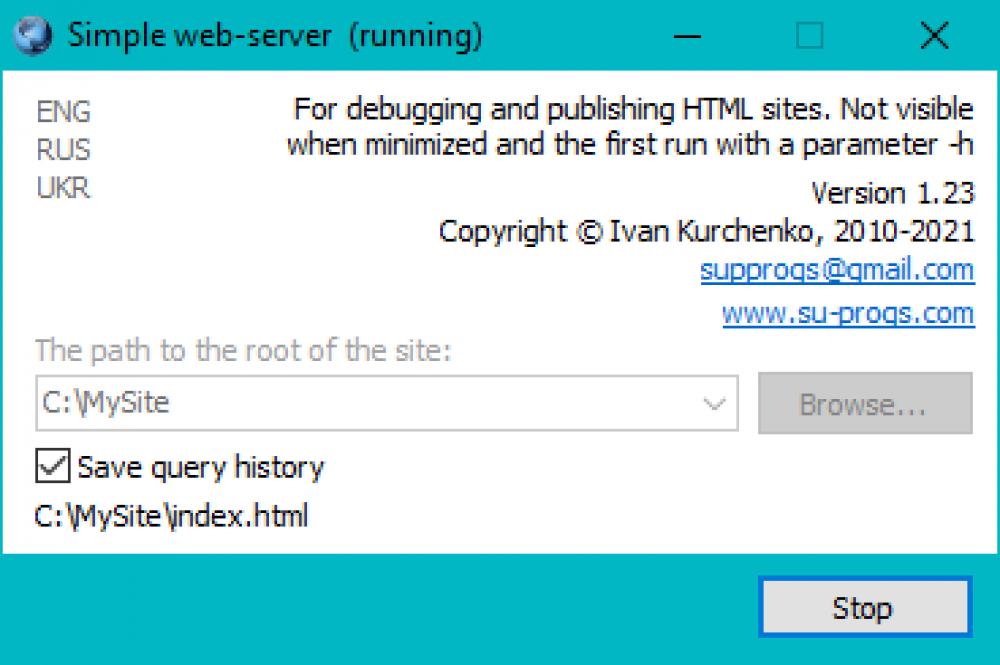Switch interface language to RUS
This screenshot has width=1000, height=665.
[x=63, y=150]
